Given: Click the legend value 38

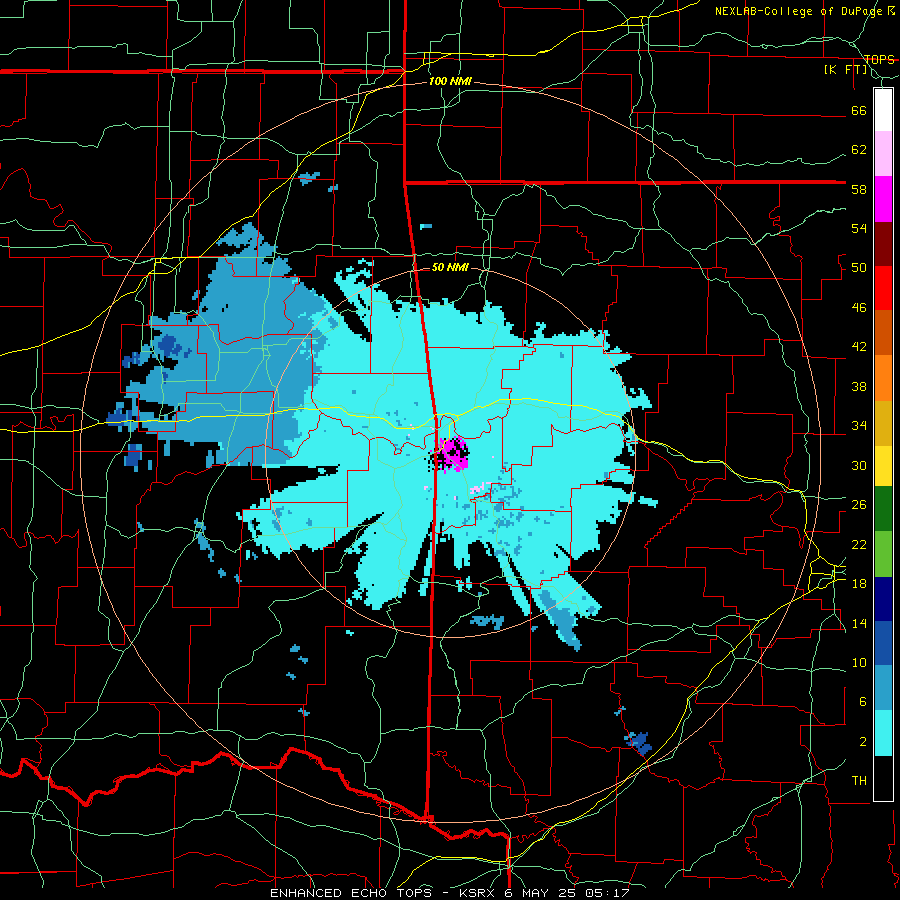Looking at the screenshot, I should (859, 386).
